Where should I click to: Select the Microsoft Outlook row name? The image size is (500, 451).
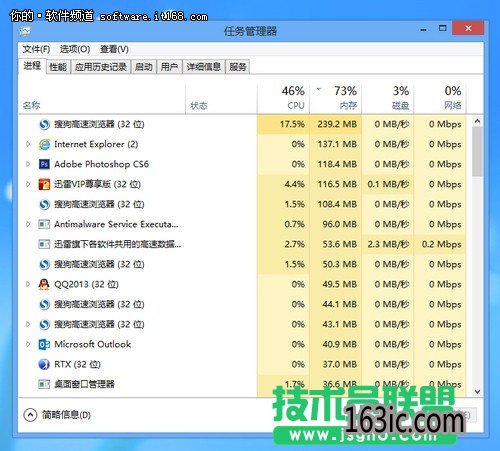tap(93, 344)
